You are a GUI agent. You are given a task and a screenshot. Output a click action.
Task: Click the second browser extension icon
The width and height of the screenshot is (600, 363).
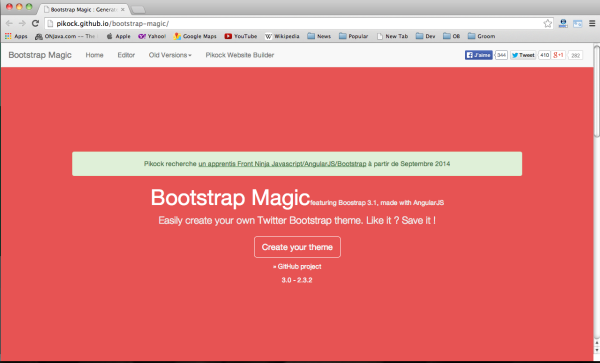(x=577, y=24)
